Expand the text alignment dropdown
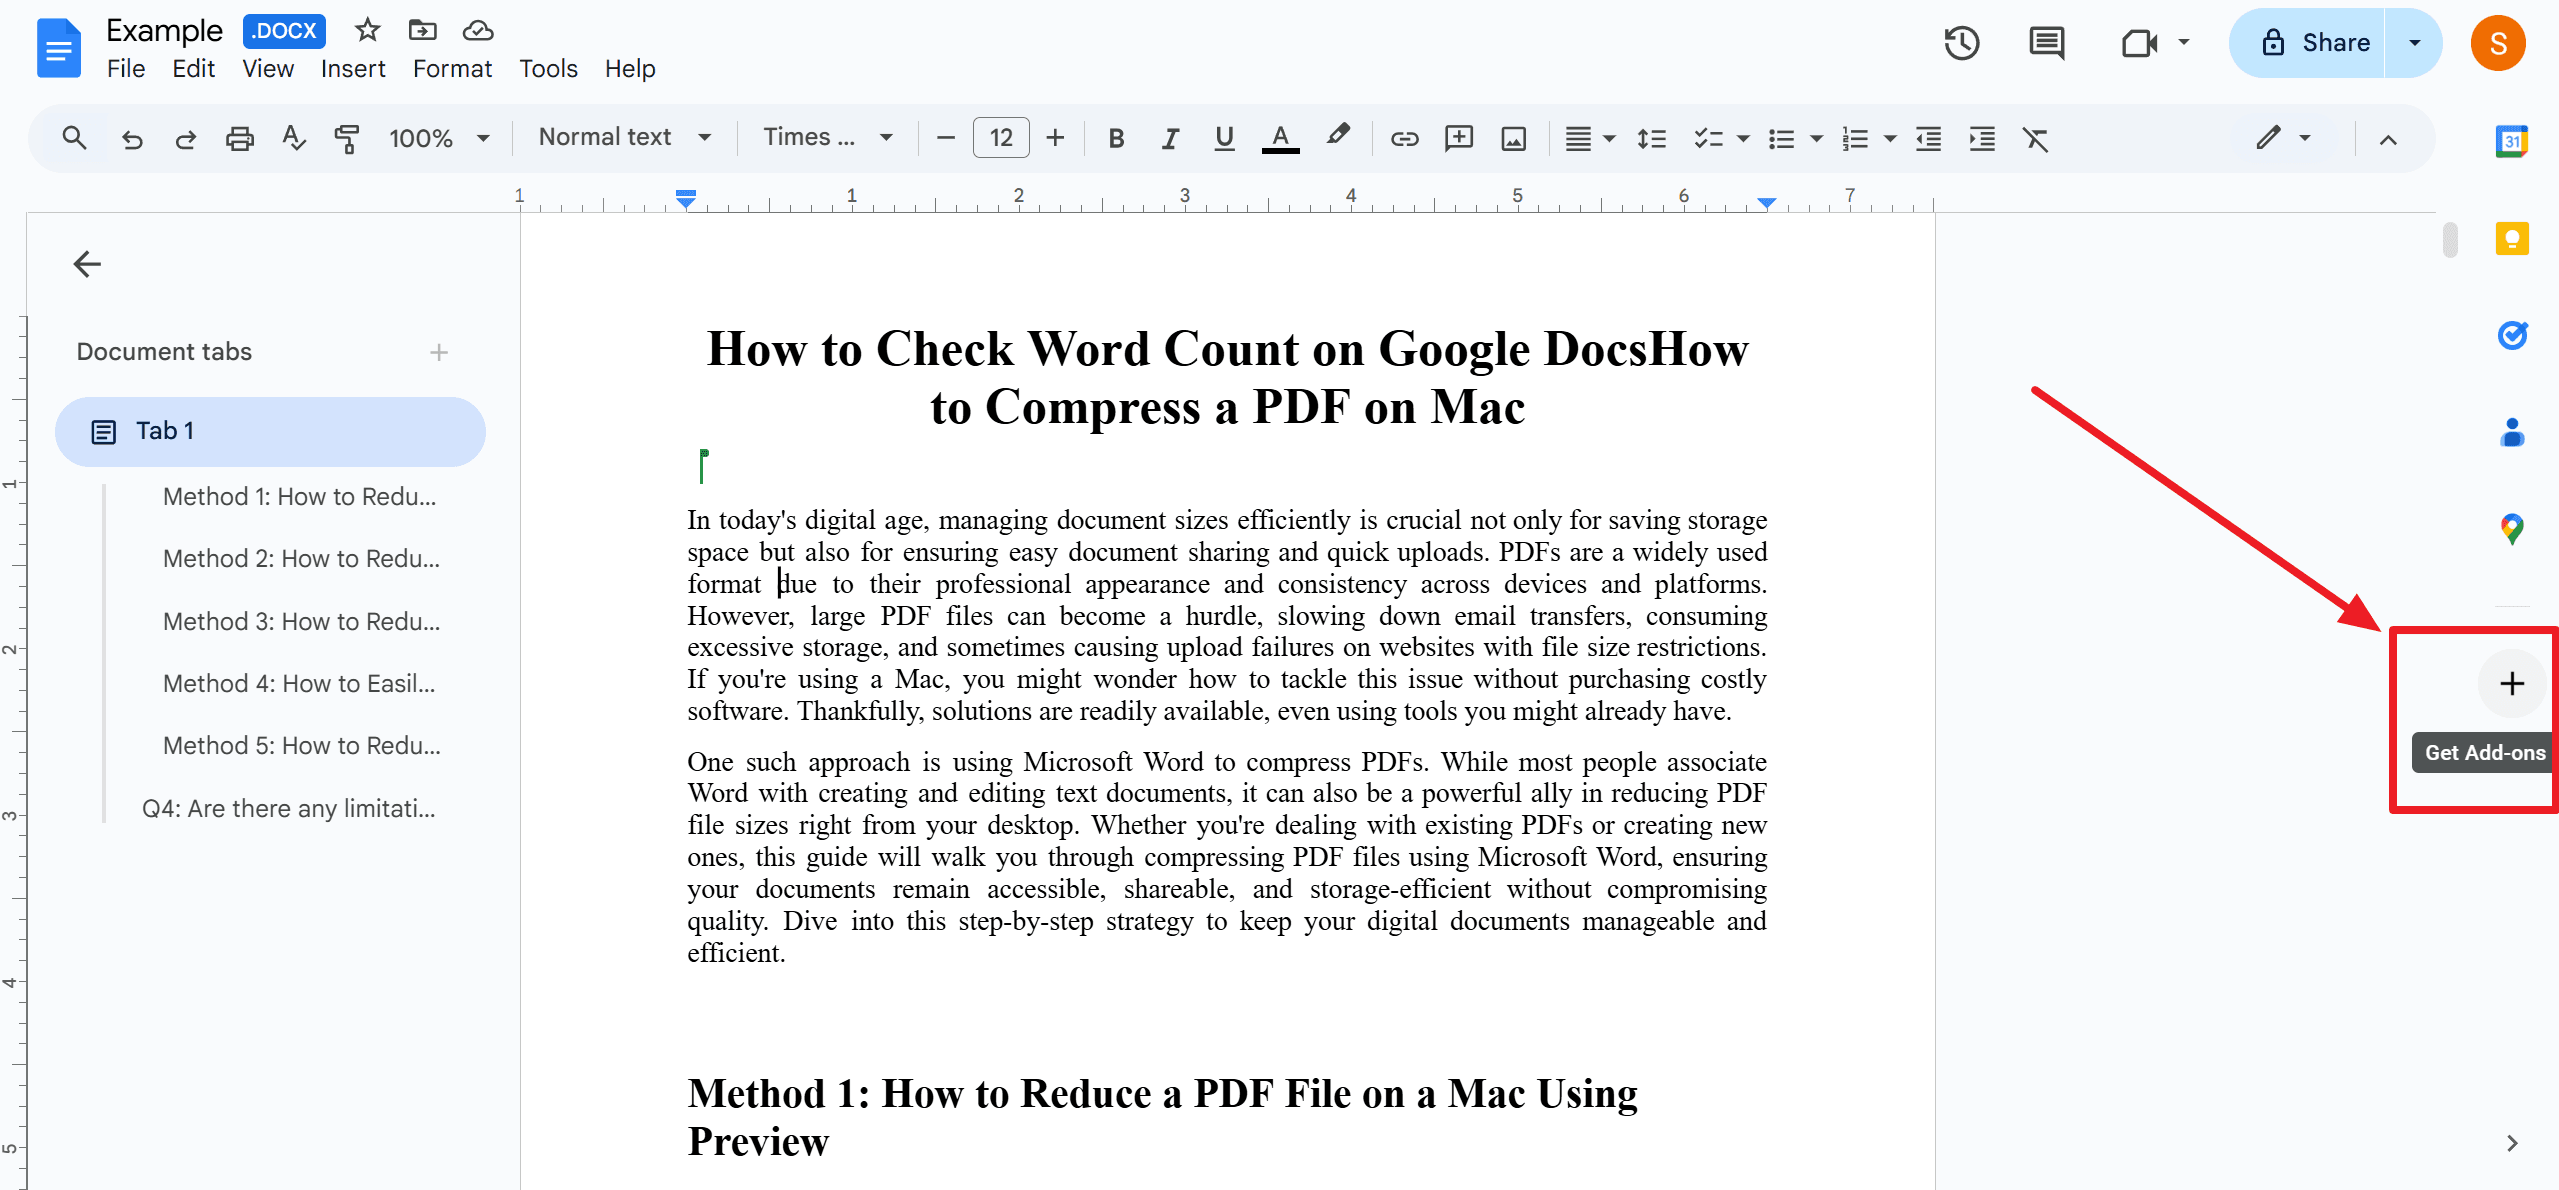This screenshot has height=1190, width=2559. [x=1609, y=139]
